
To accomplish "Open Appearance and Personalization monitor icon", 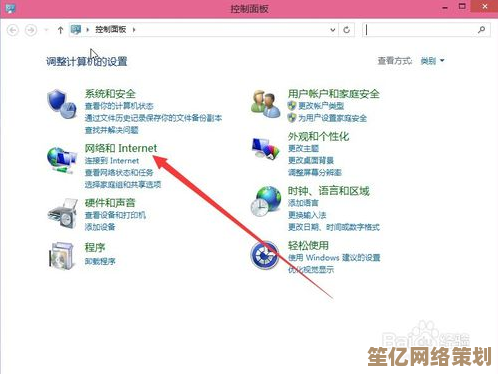I will point(265,148).
